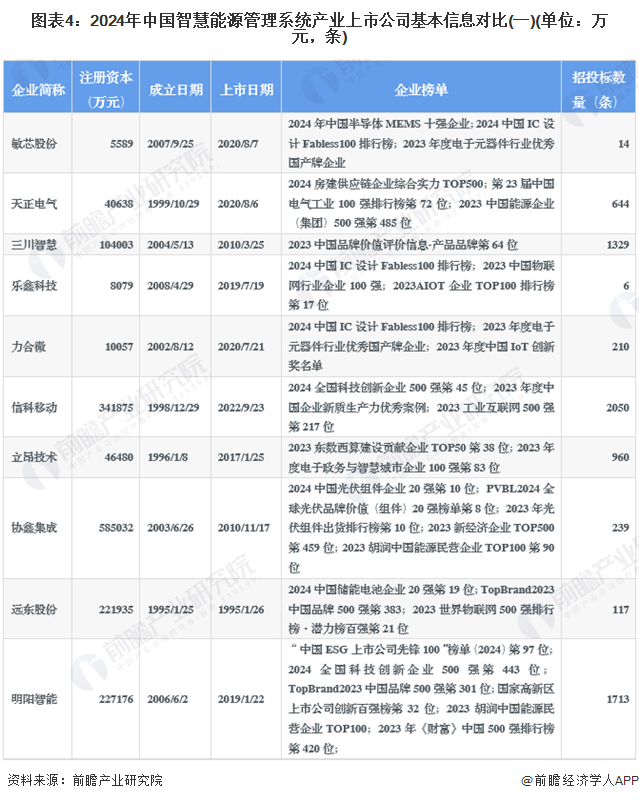
Task: Click bid count value 1329
Action: [618, 245]
